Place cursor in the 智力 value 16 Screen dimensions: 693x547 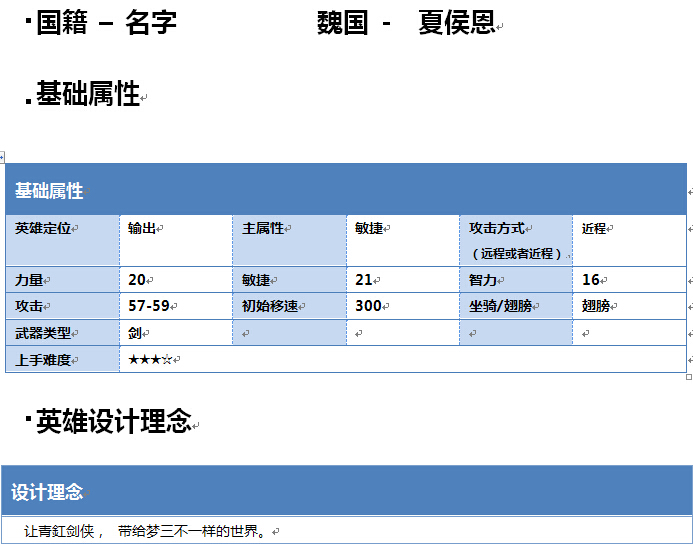coord(591,280)
